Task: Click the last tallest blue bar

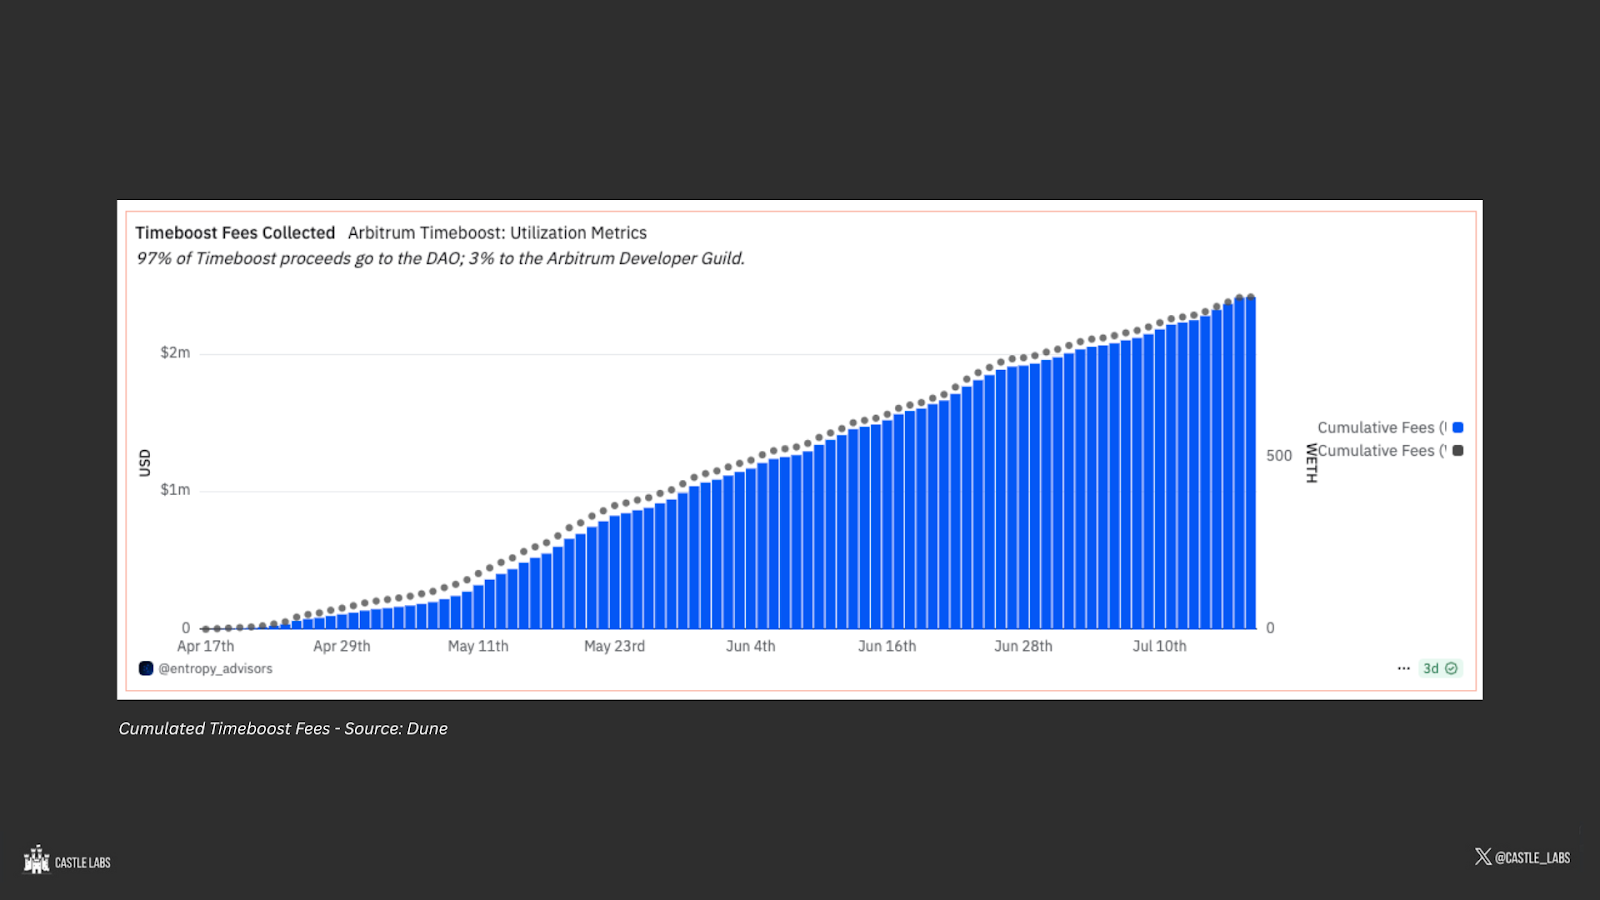Action: tap(1250, 463)
